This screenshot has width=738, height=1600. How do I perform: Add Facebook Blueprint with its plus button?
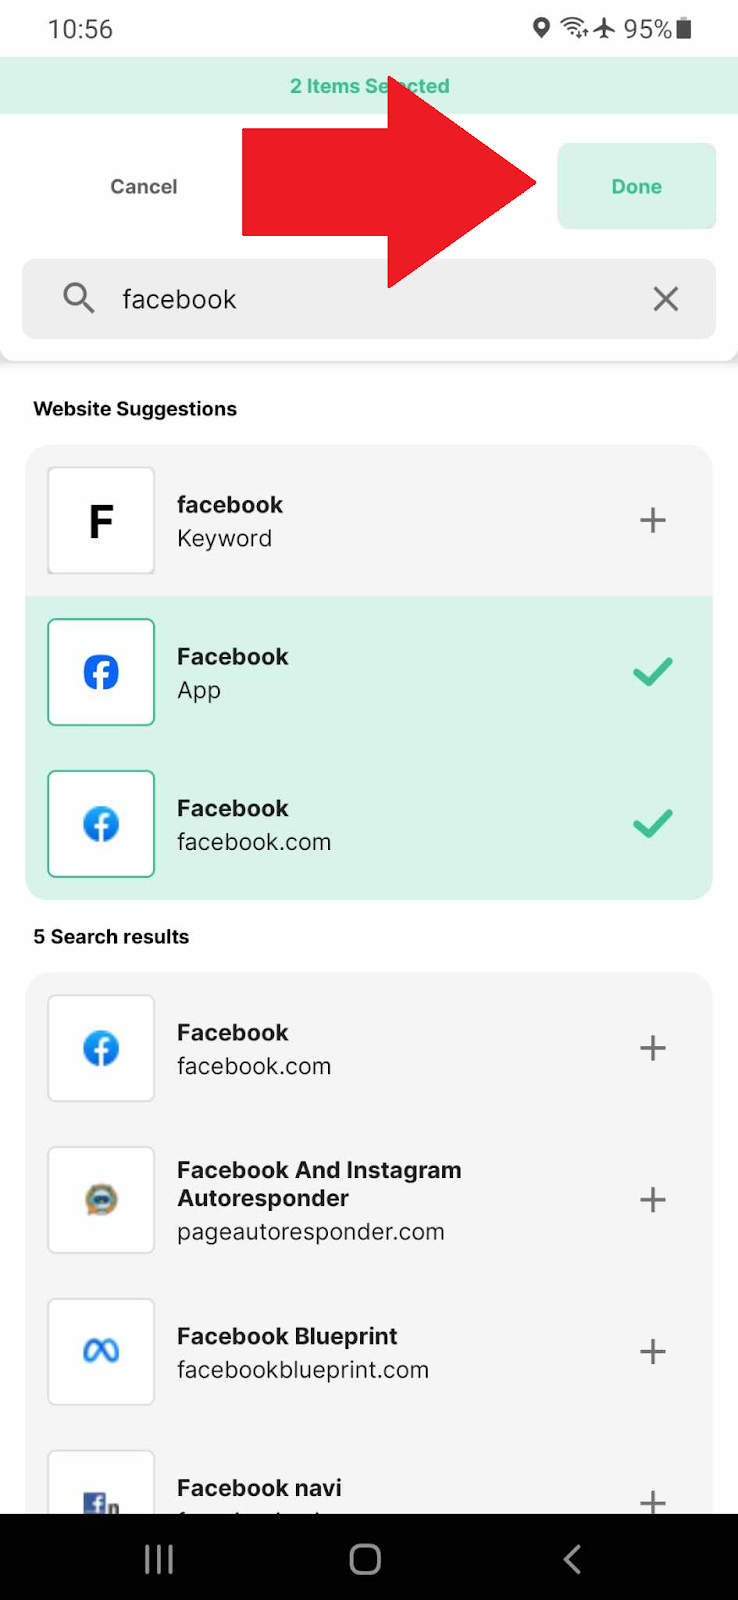pos(652,1352)
